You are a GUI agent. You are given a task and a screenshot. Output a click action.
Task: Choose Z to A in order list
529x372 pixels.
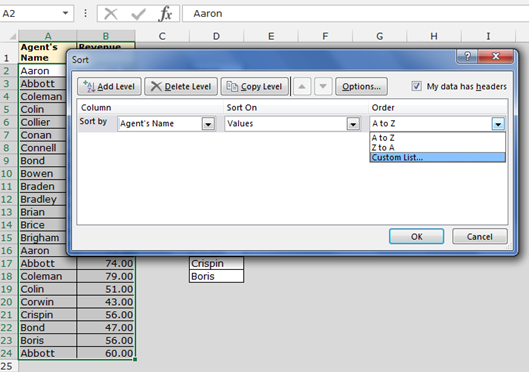coord(437,147)
